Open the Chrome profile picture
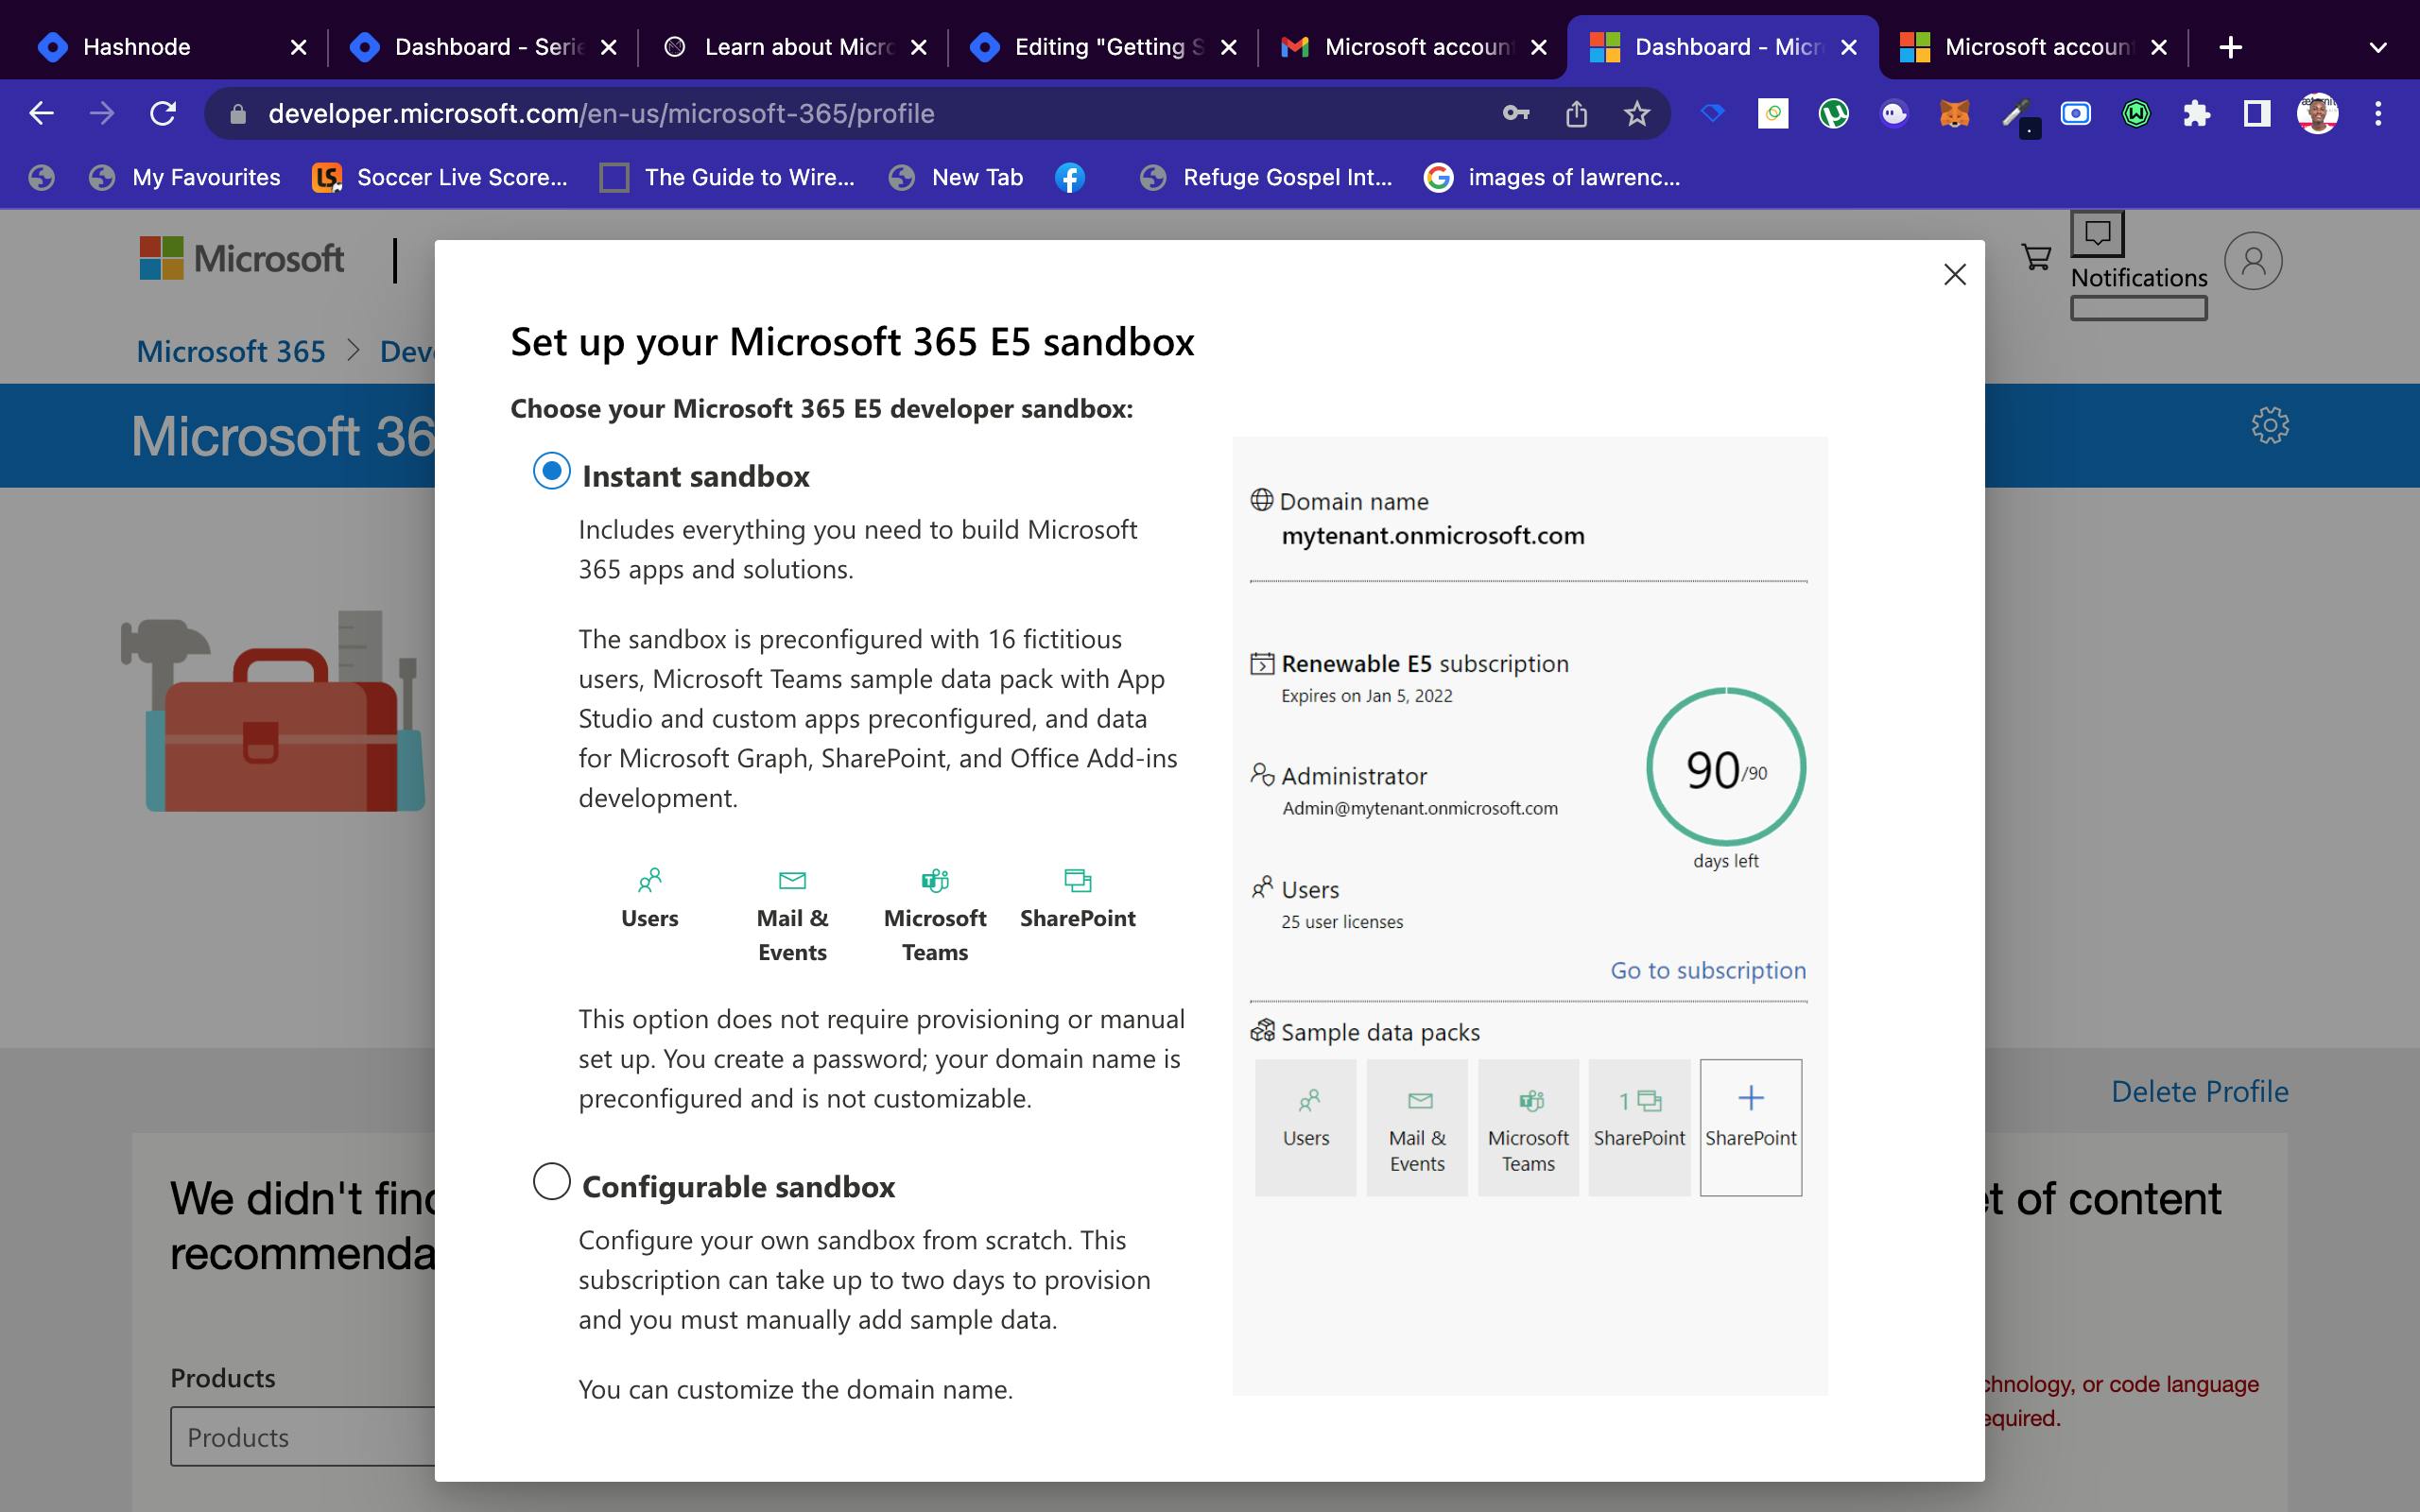The width and height of the screenshot is (2420, 1512). (2317, 113)
